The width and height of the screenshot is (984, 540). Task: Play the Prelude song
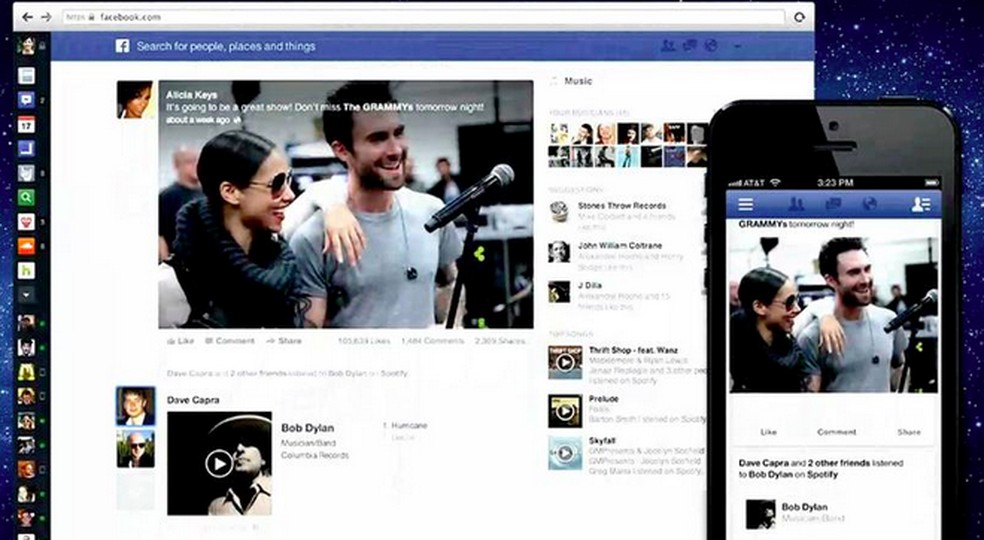click(565, 411)
